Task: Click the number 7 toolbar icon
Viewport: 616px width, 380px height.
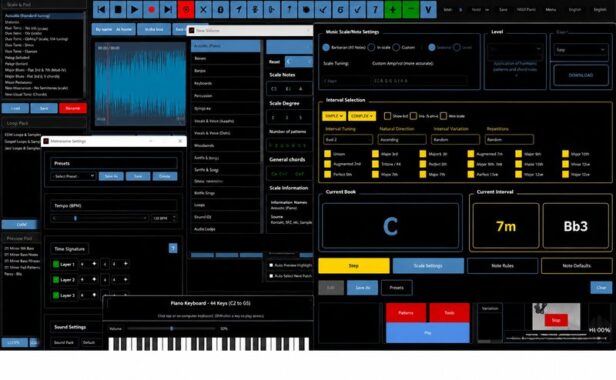Action: (375, 9)
